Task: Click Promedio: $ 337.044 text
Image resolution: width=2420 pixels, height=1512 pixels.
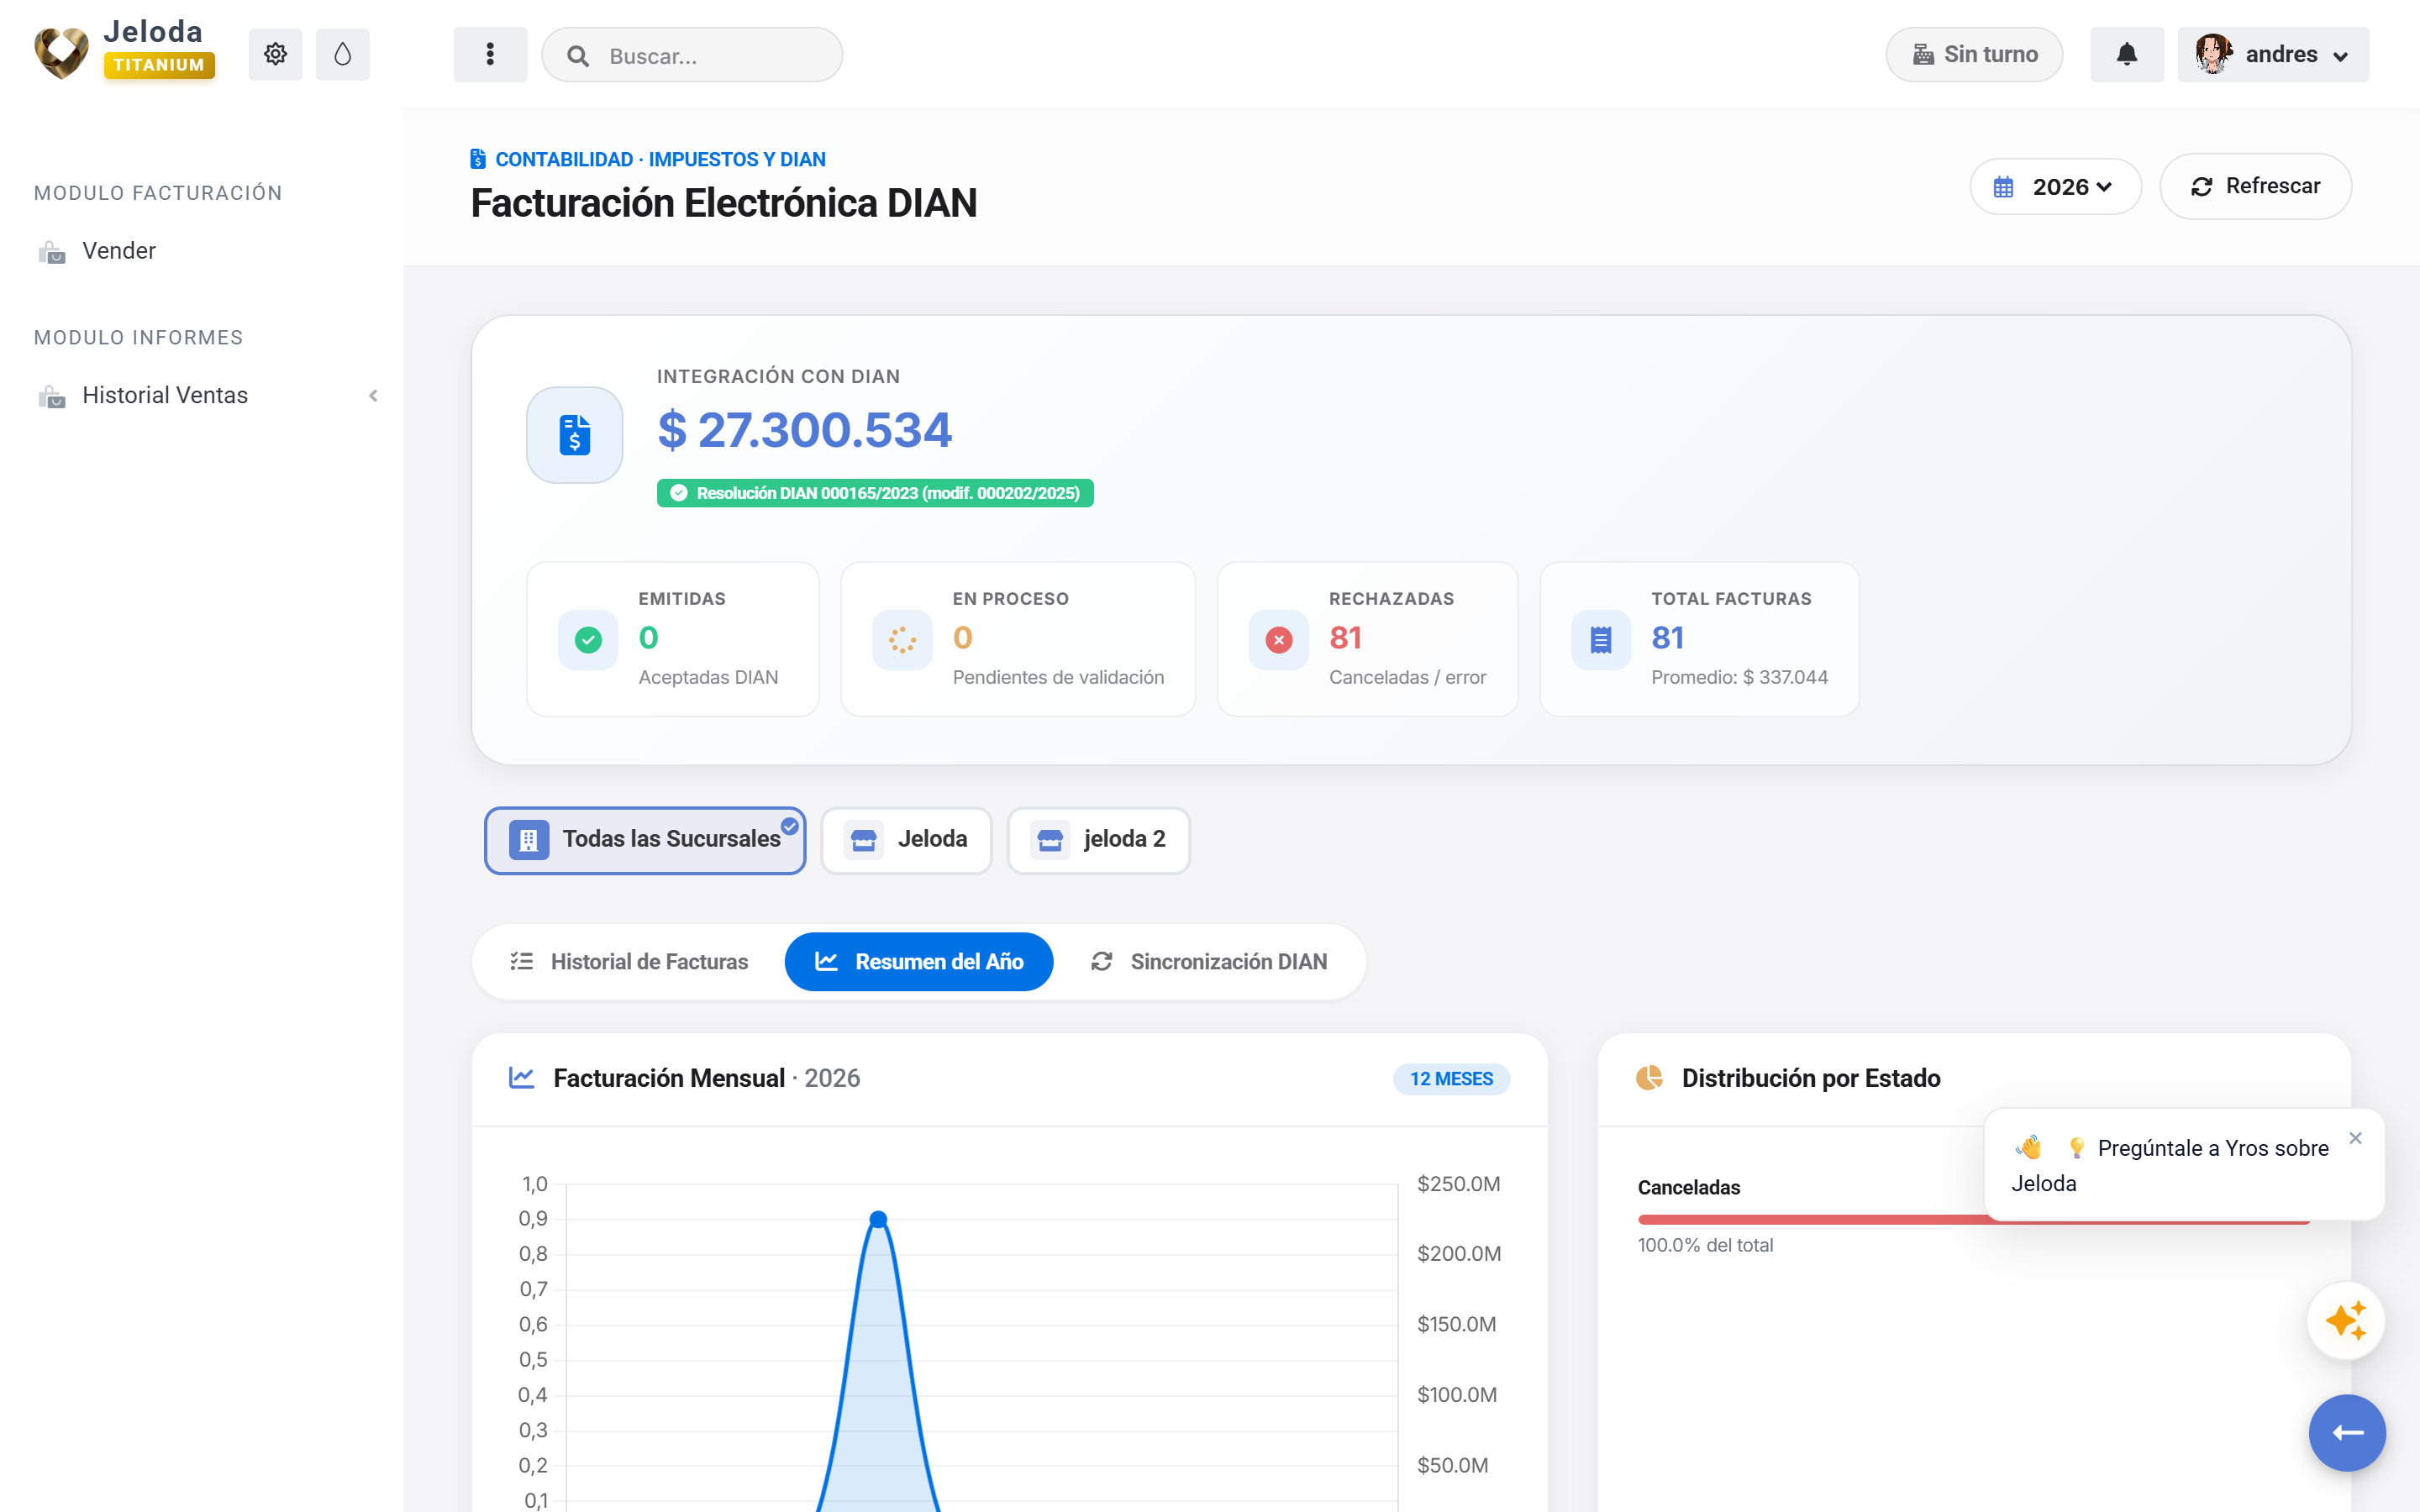Action: (1739, 677)
